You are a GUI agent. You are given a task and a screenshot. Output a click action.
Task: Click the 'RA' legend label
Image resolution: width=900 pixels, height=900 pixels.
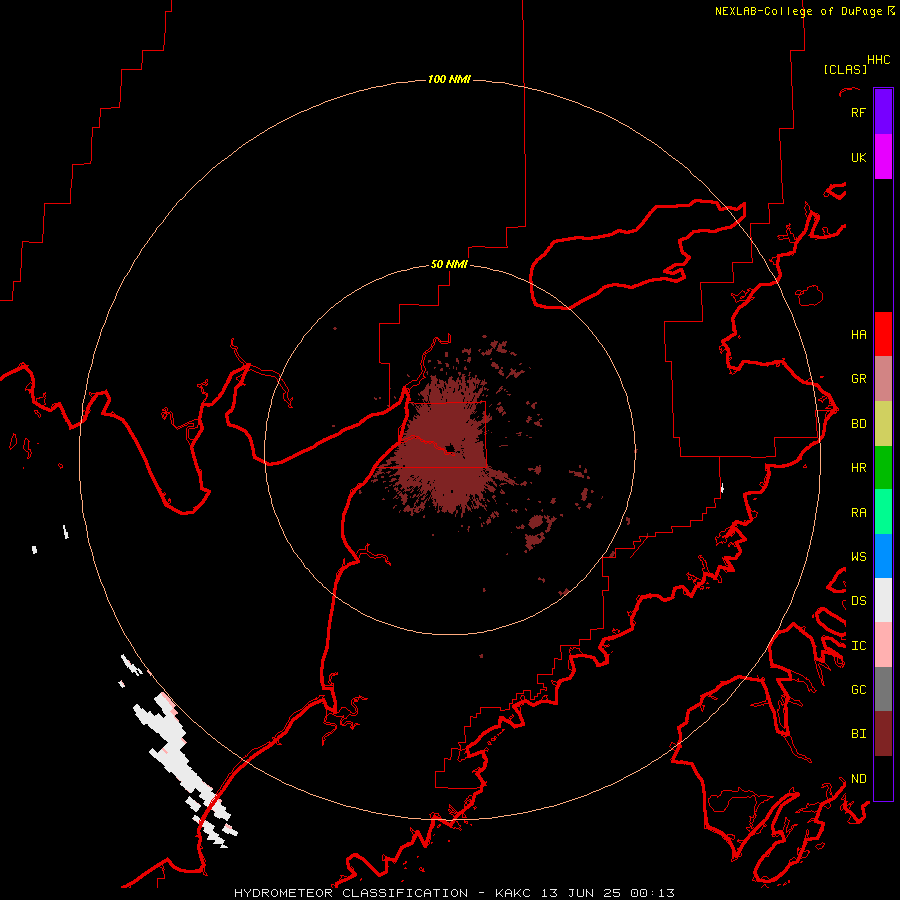tap(858, 512)
